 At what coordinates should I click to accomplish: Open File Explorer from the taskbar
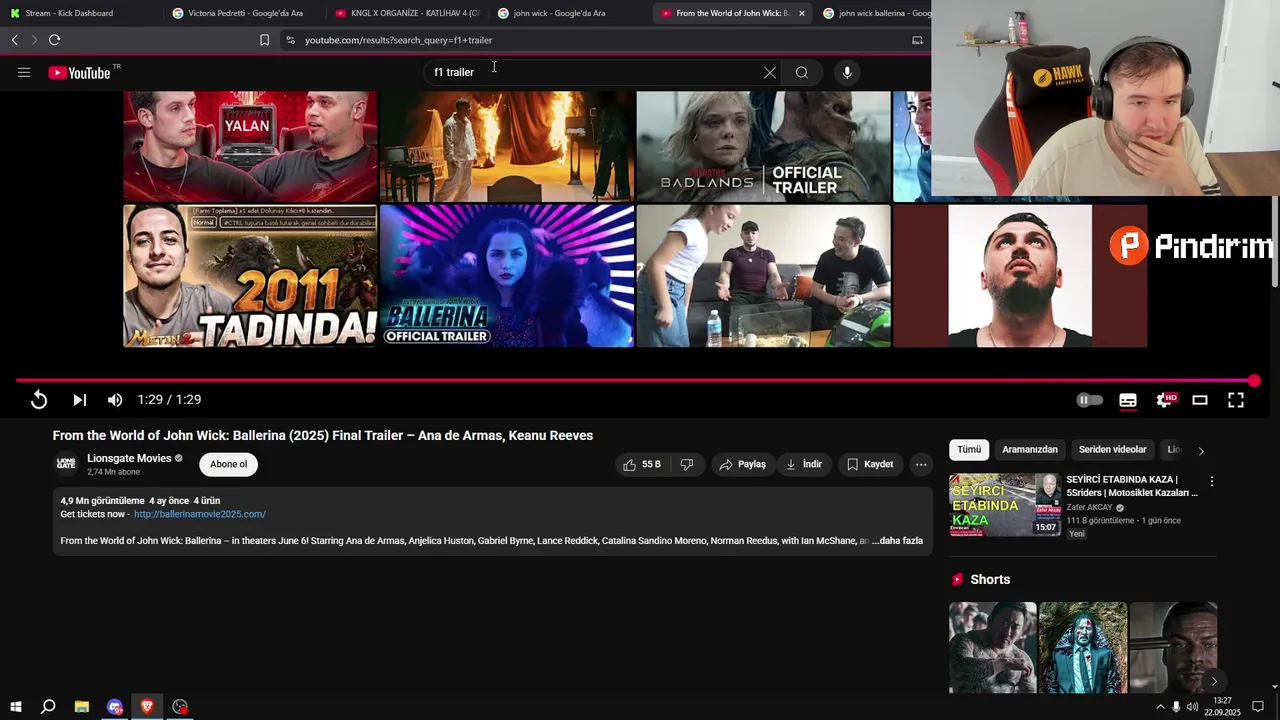tap(82, 707)
